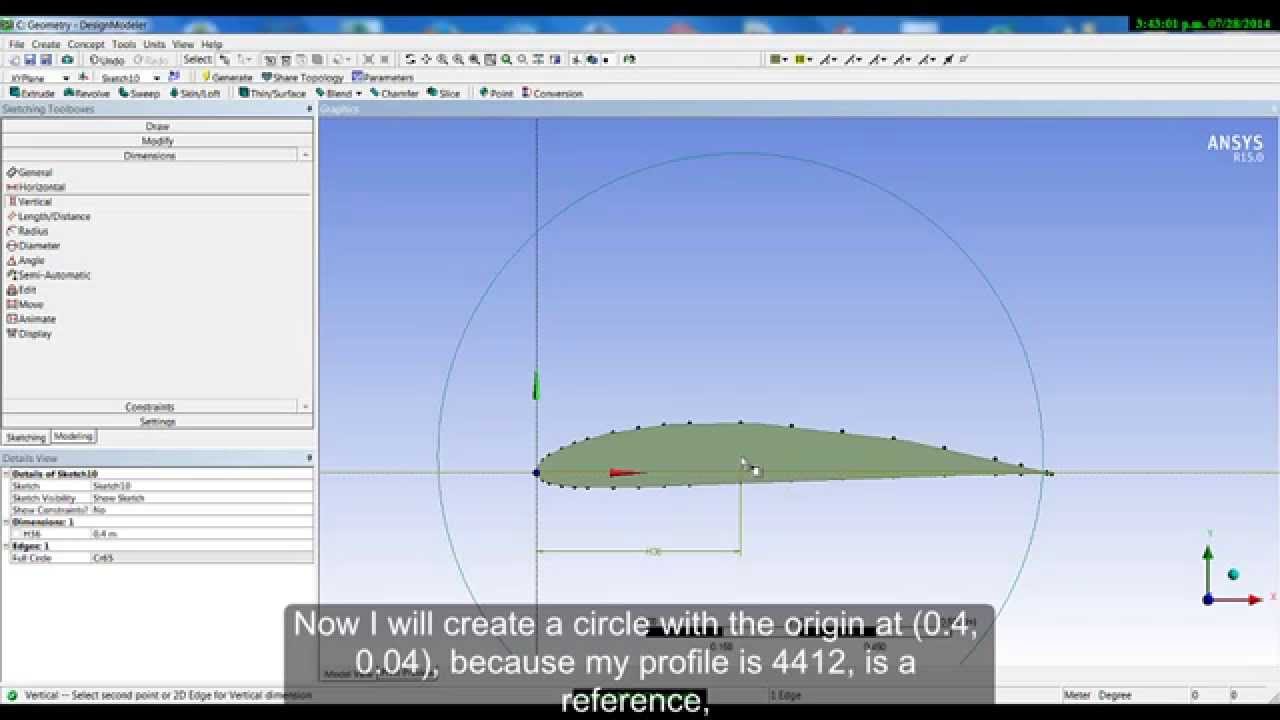Screen dimensions: 1280x720
Task: Switch to the Sketching tab
Action: [26, 437]
